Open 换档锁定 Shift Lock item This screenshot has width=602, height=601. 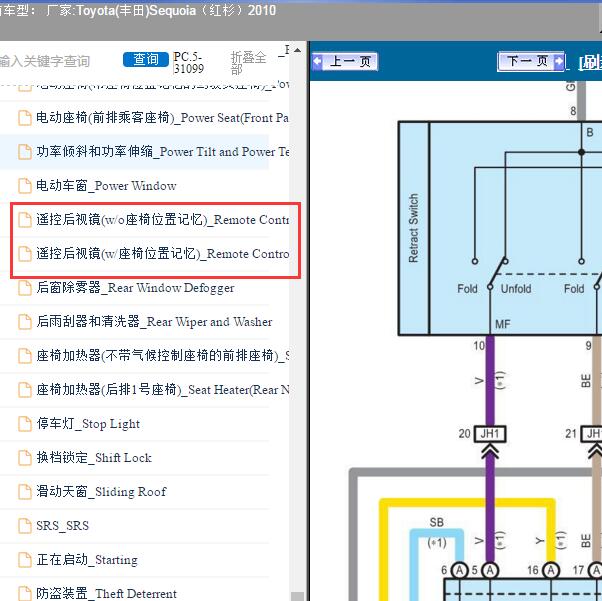click(94, 457)
